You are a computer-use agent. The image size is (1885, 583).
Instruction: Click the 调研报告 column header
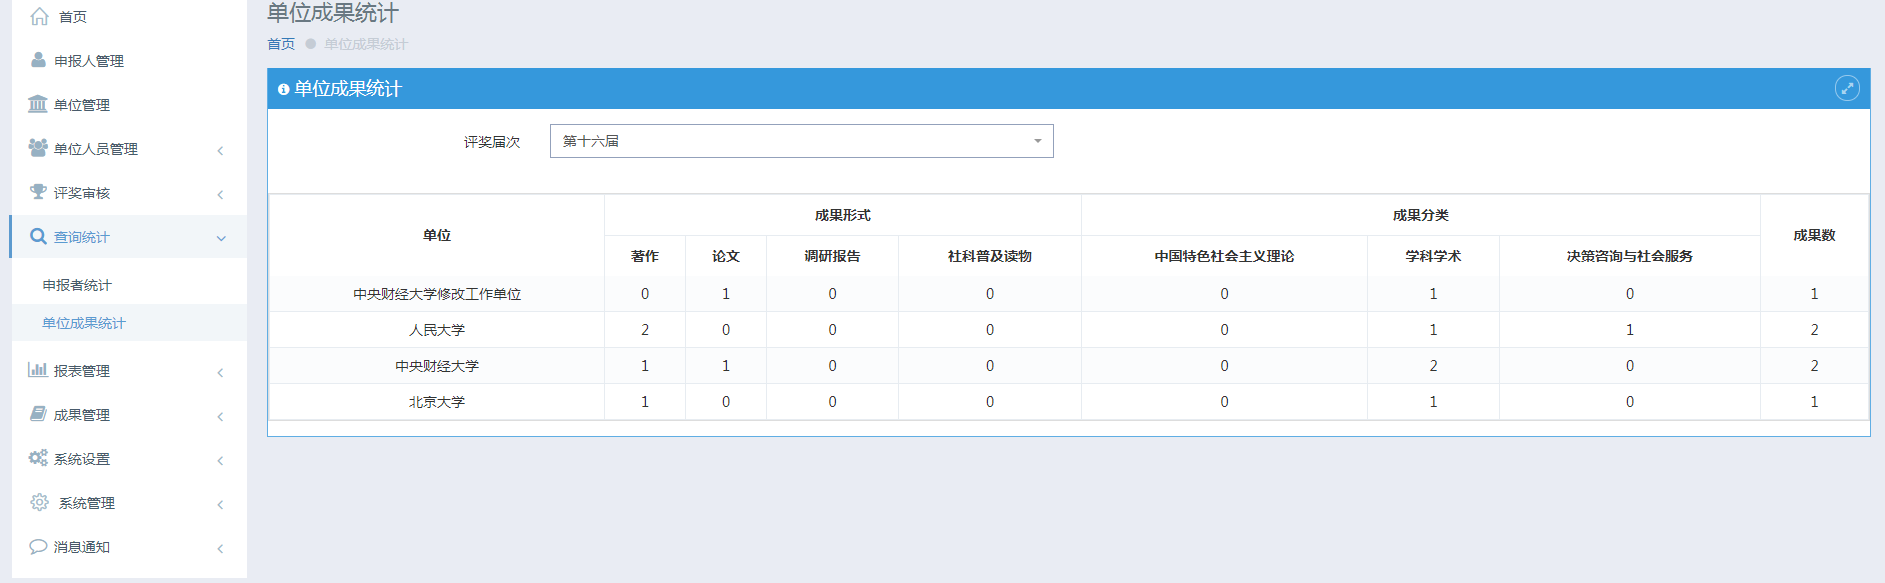[x=832, y=256]
